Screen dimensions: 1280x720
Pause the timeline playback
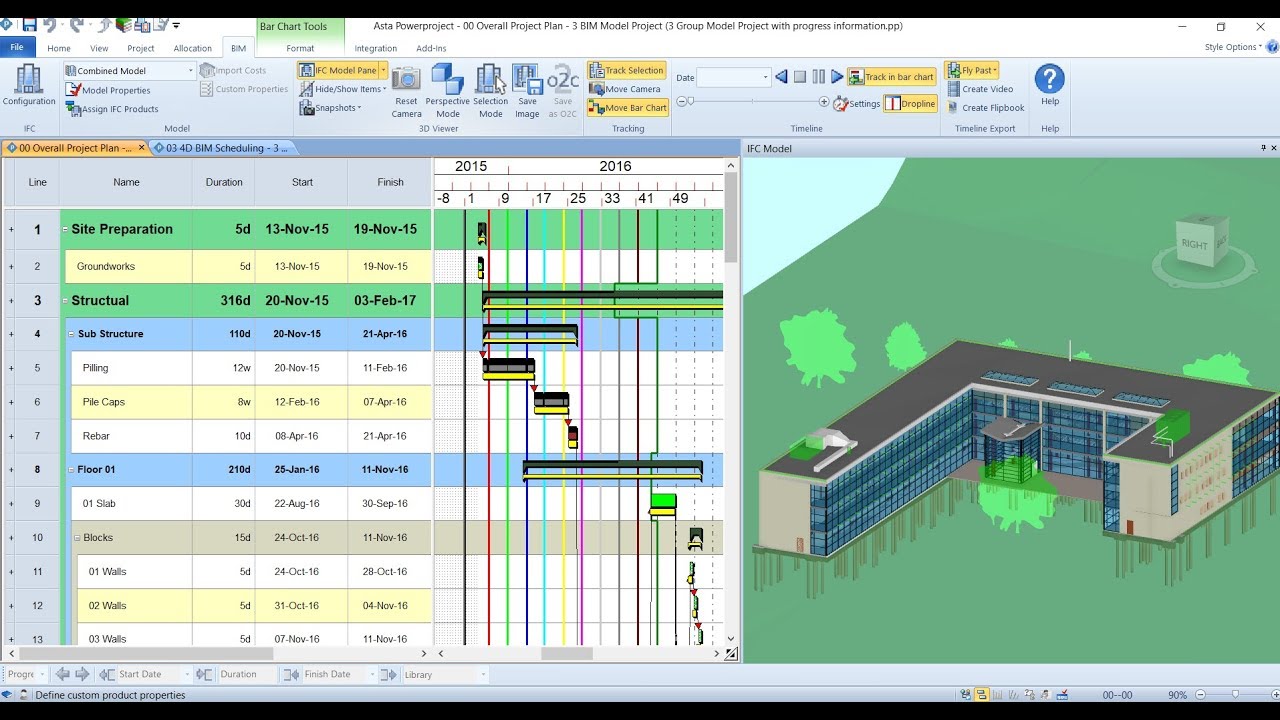(x=819, y=77)
